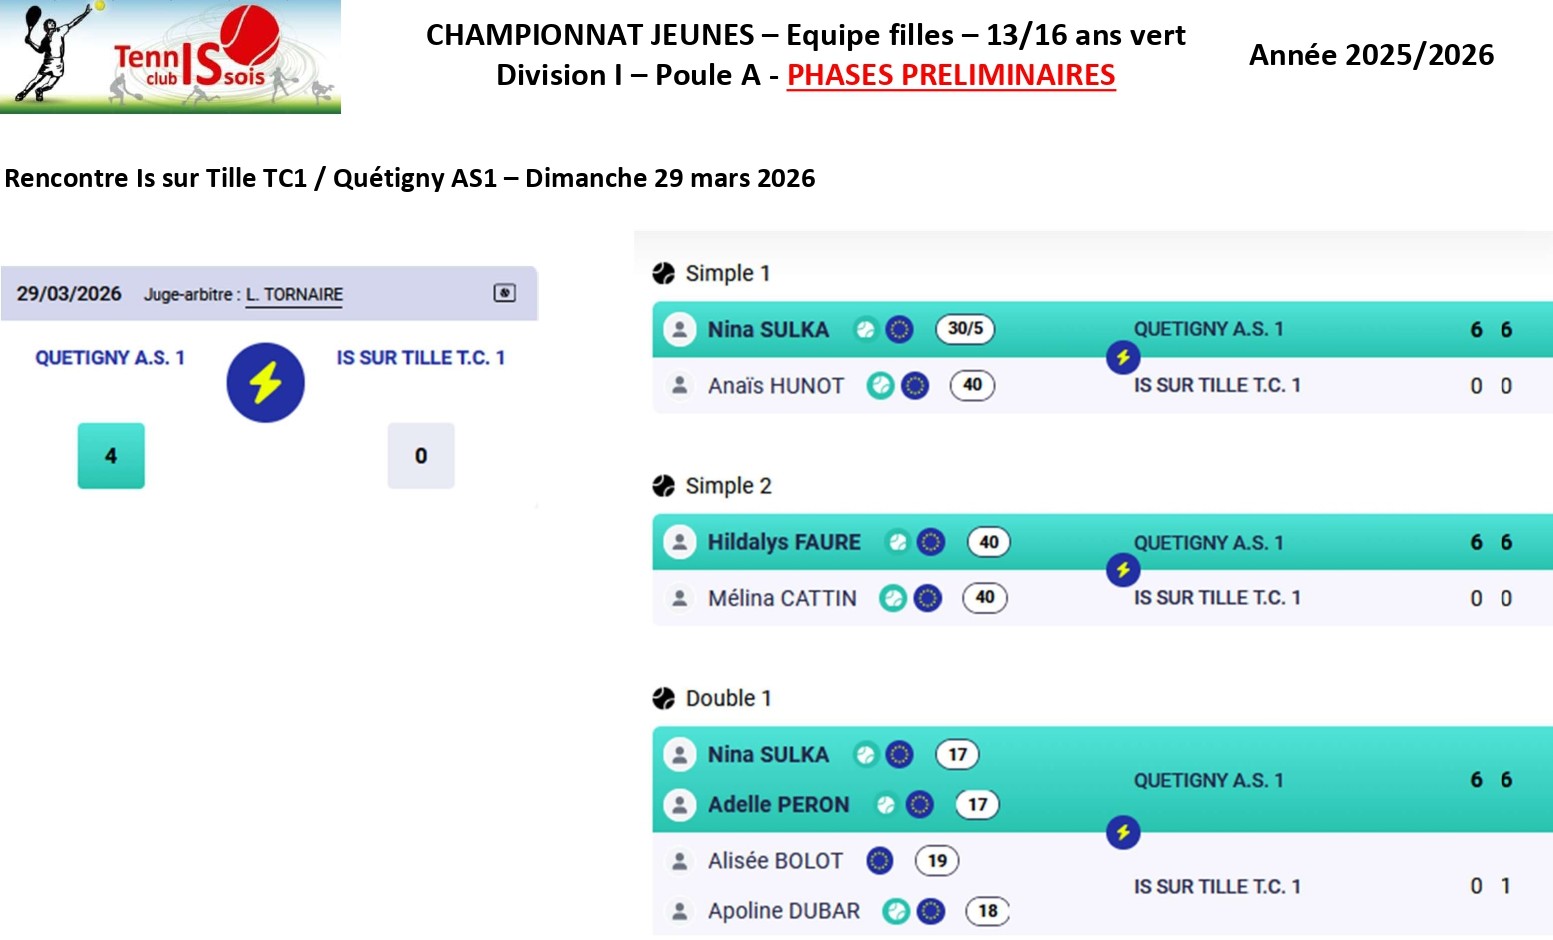Click Is sur Tille score box showing 0
Screen dimensions: 1553x940
point(421,456)
